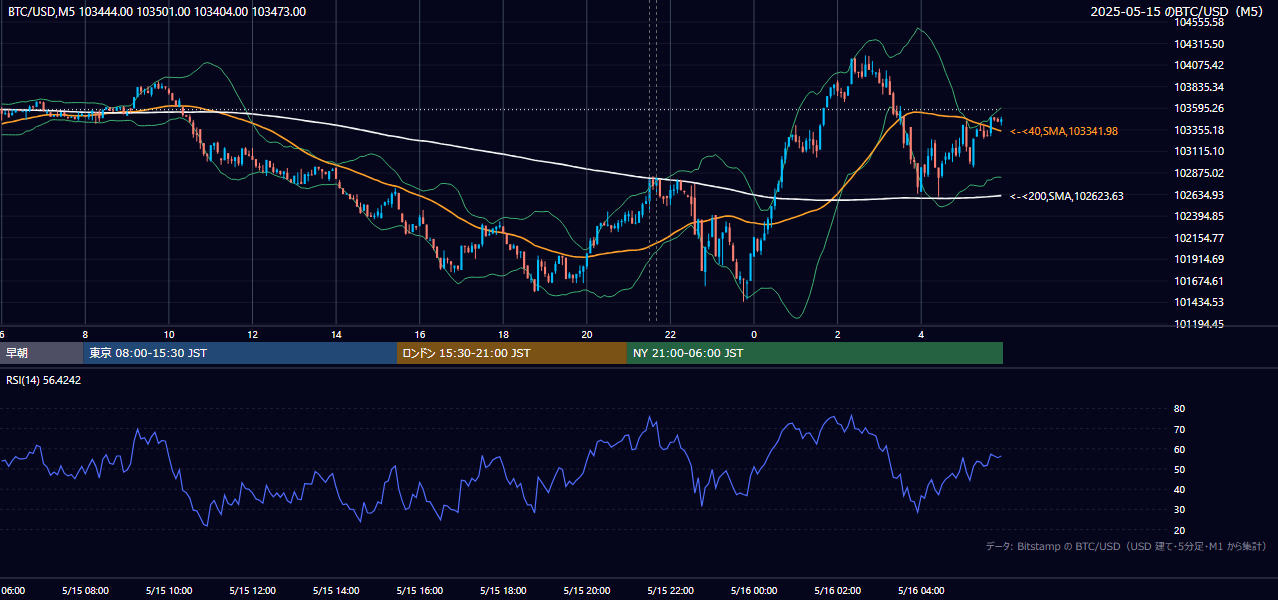Viewport: 1278px width, 600px height.
Task: Click hour tick 10 under price chart
Action: 169,335
